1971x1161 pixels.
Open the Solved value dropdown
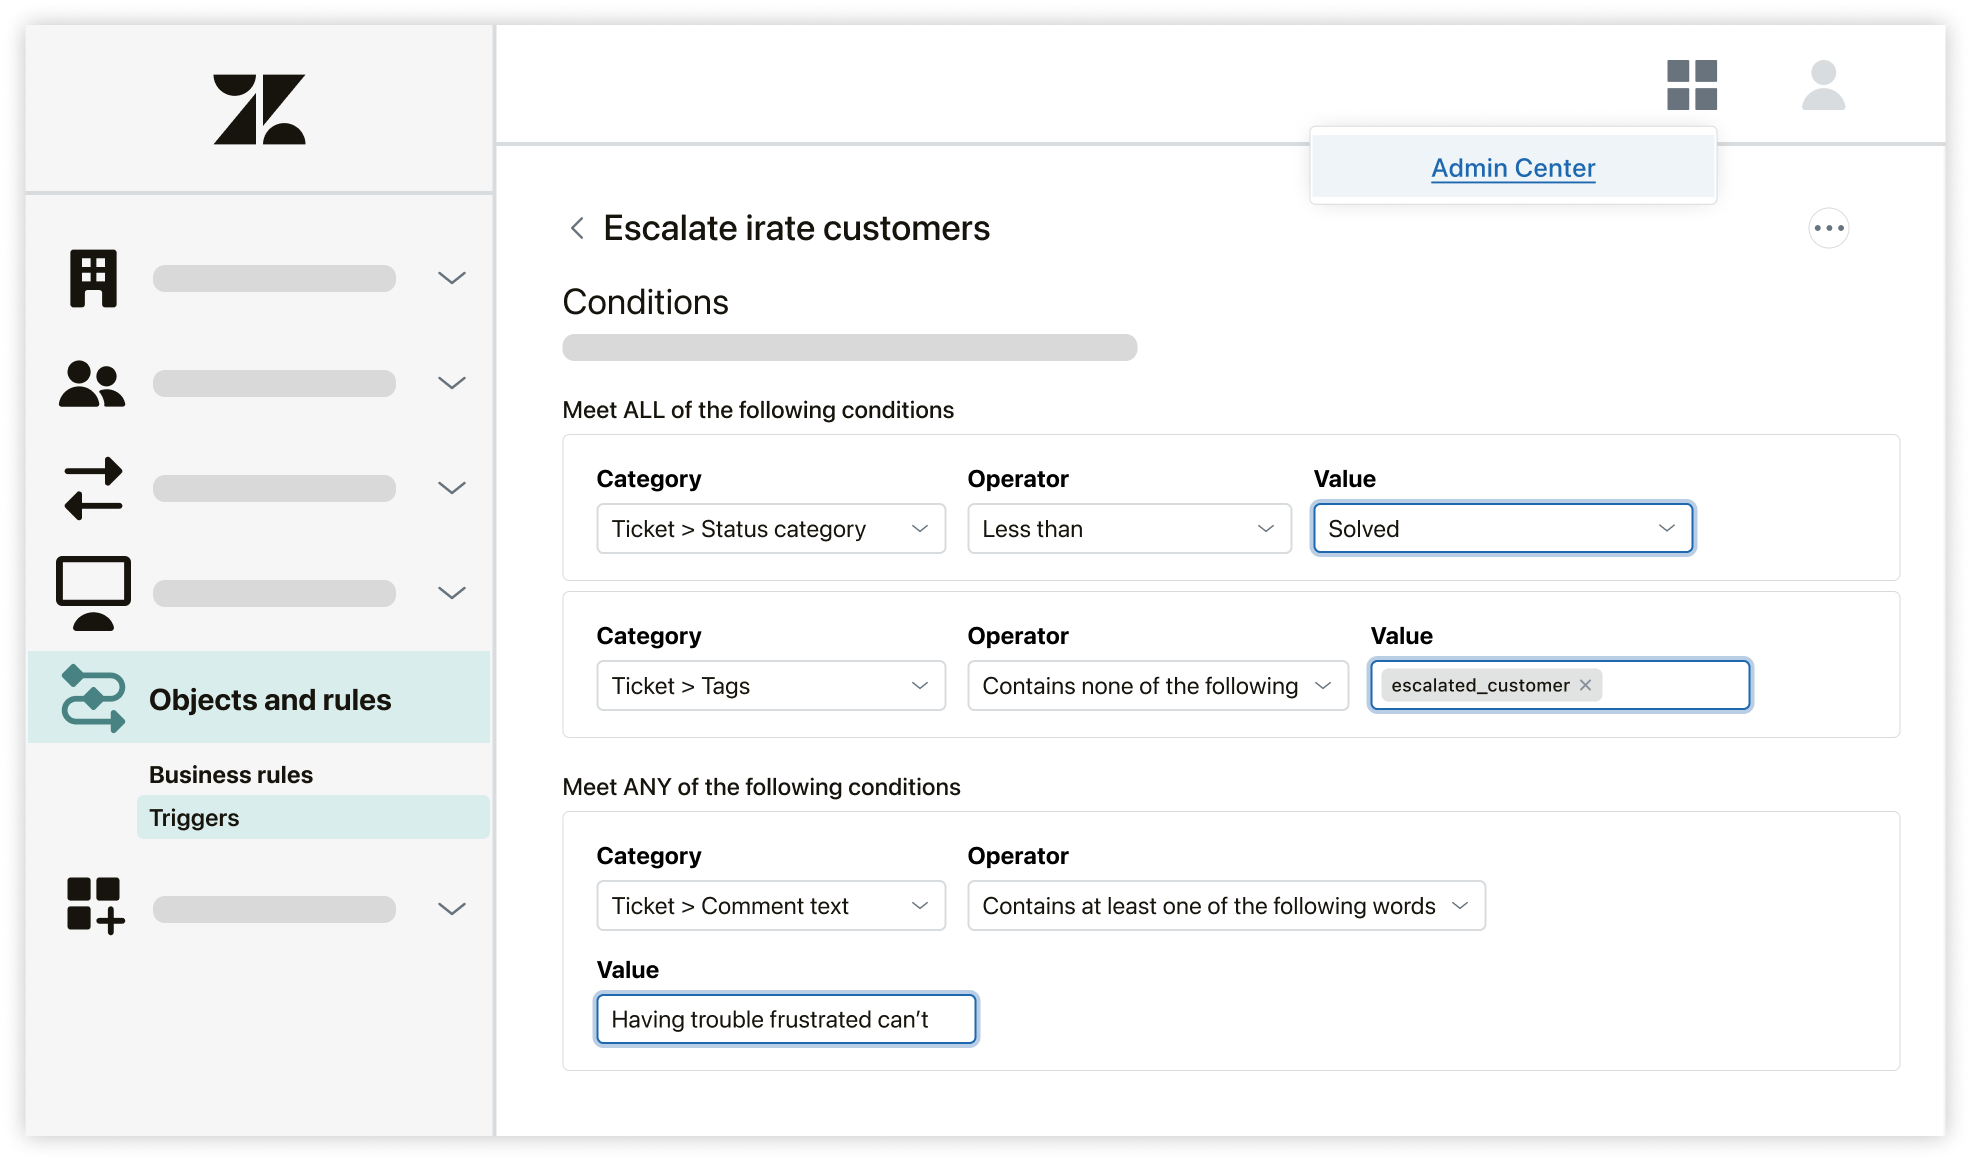tap(1503, 529)
